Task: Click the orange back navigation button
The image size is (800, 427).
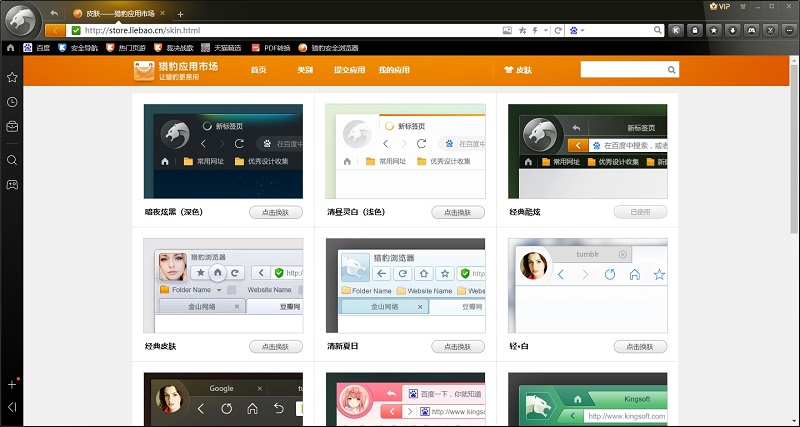Action: coord(55,31)
